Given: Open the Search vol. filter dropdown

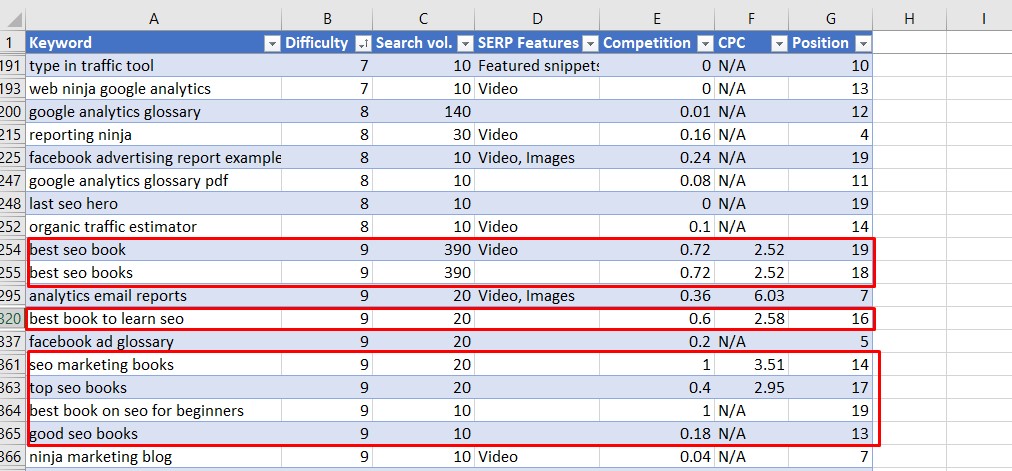Looking at the screenshot, I should (465, 43).
